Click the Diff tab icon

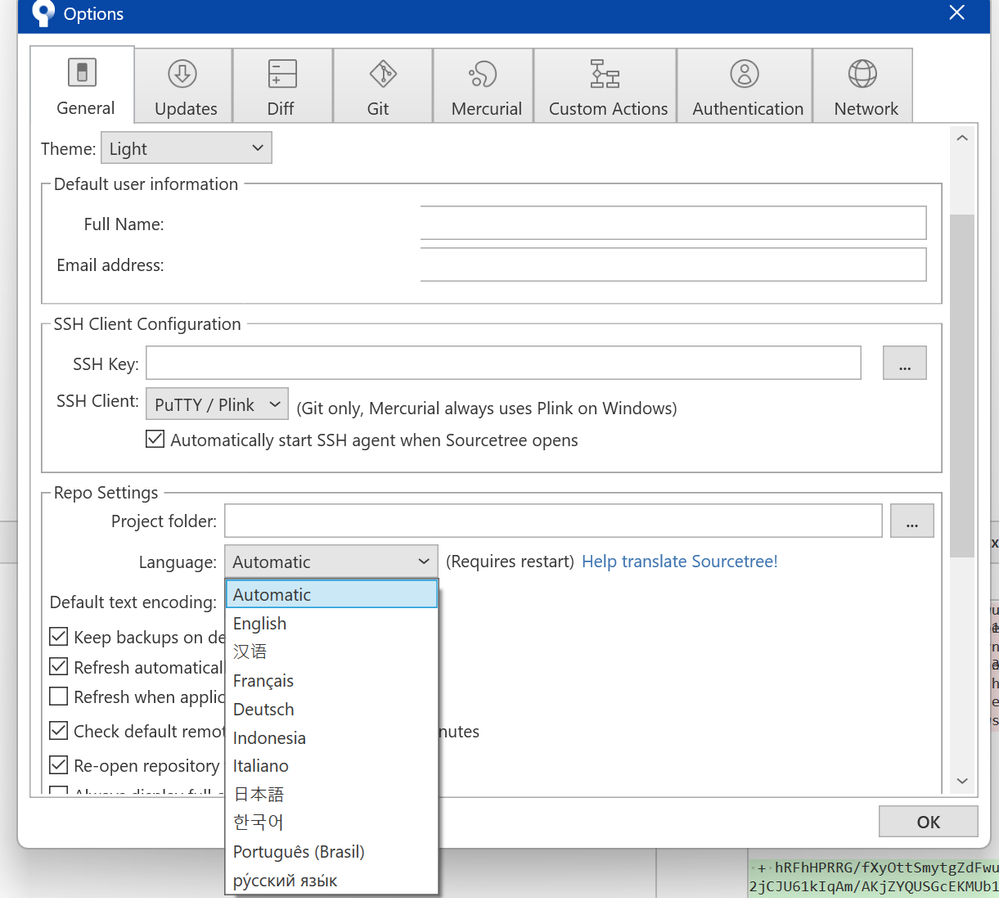coord(282,74)
